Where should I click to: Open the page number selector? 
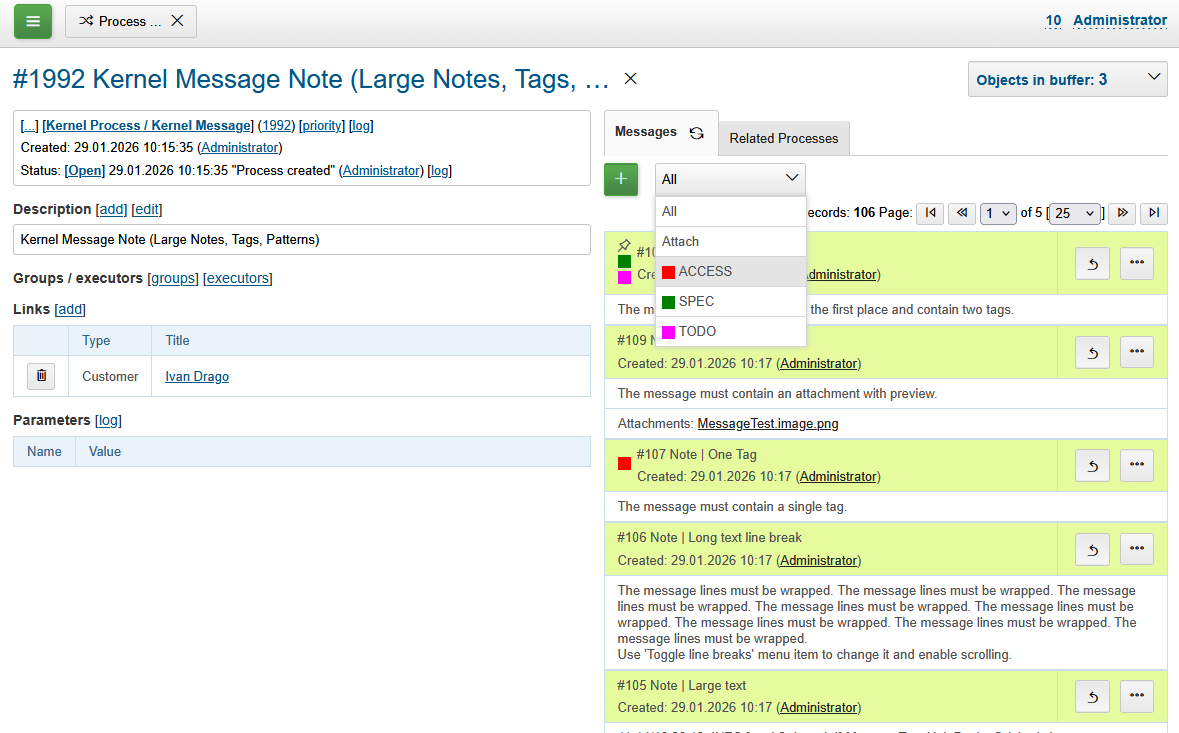click(997, 213)
